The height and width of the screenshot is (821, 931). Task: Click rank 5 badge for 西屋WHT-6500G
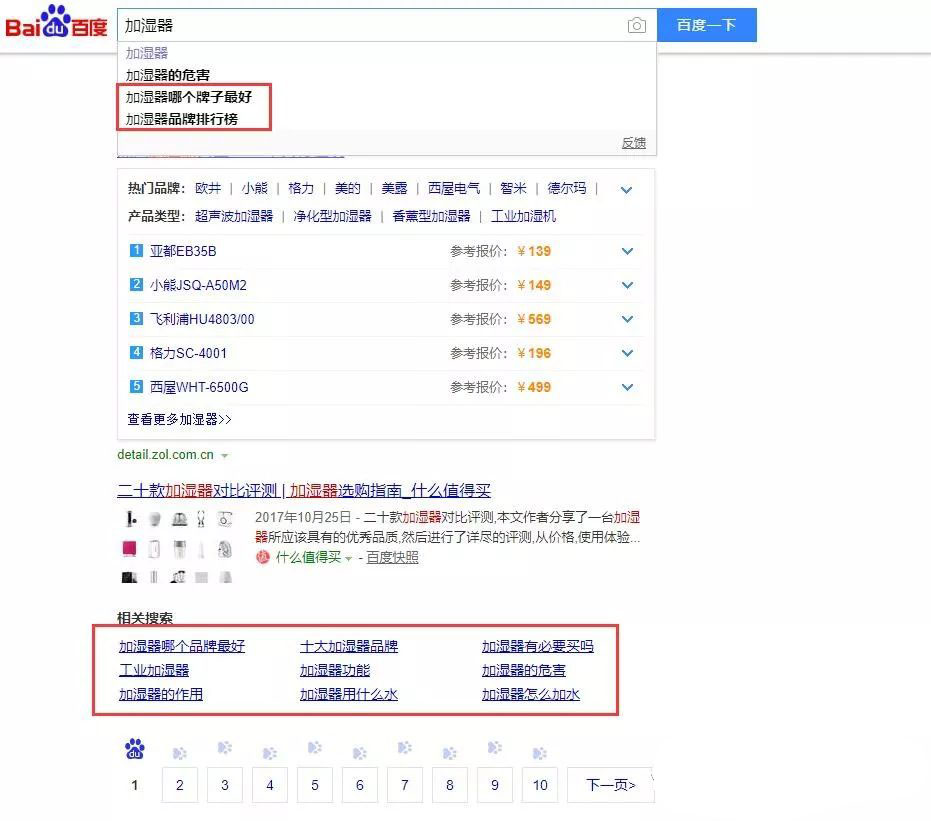136,387
